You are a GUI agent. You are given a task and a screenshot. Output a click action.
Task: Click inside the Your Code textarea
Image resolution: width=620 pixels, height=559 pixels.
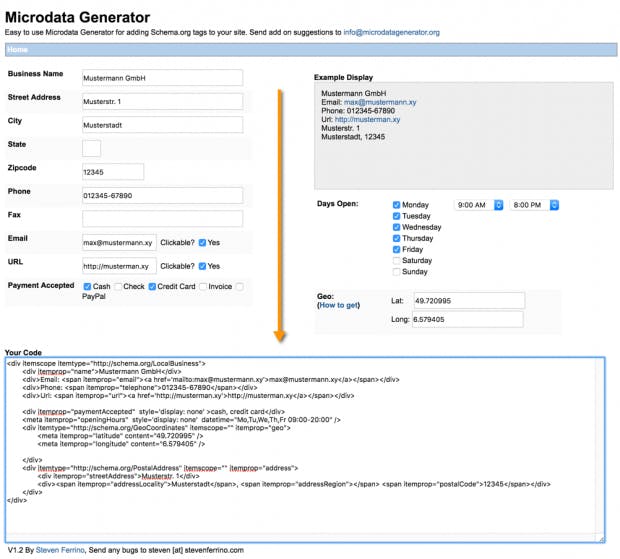point(305,449)
